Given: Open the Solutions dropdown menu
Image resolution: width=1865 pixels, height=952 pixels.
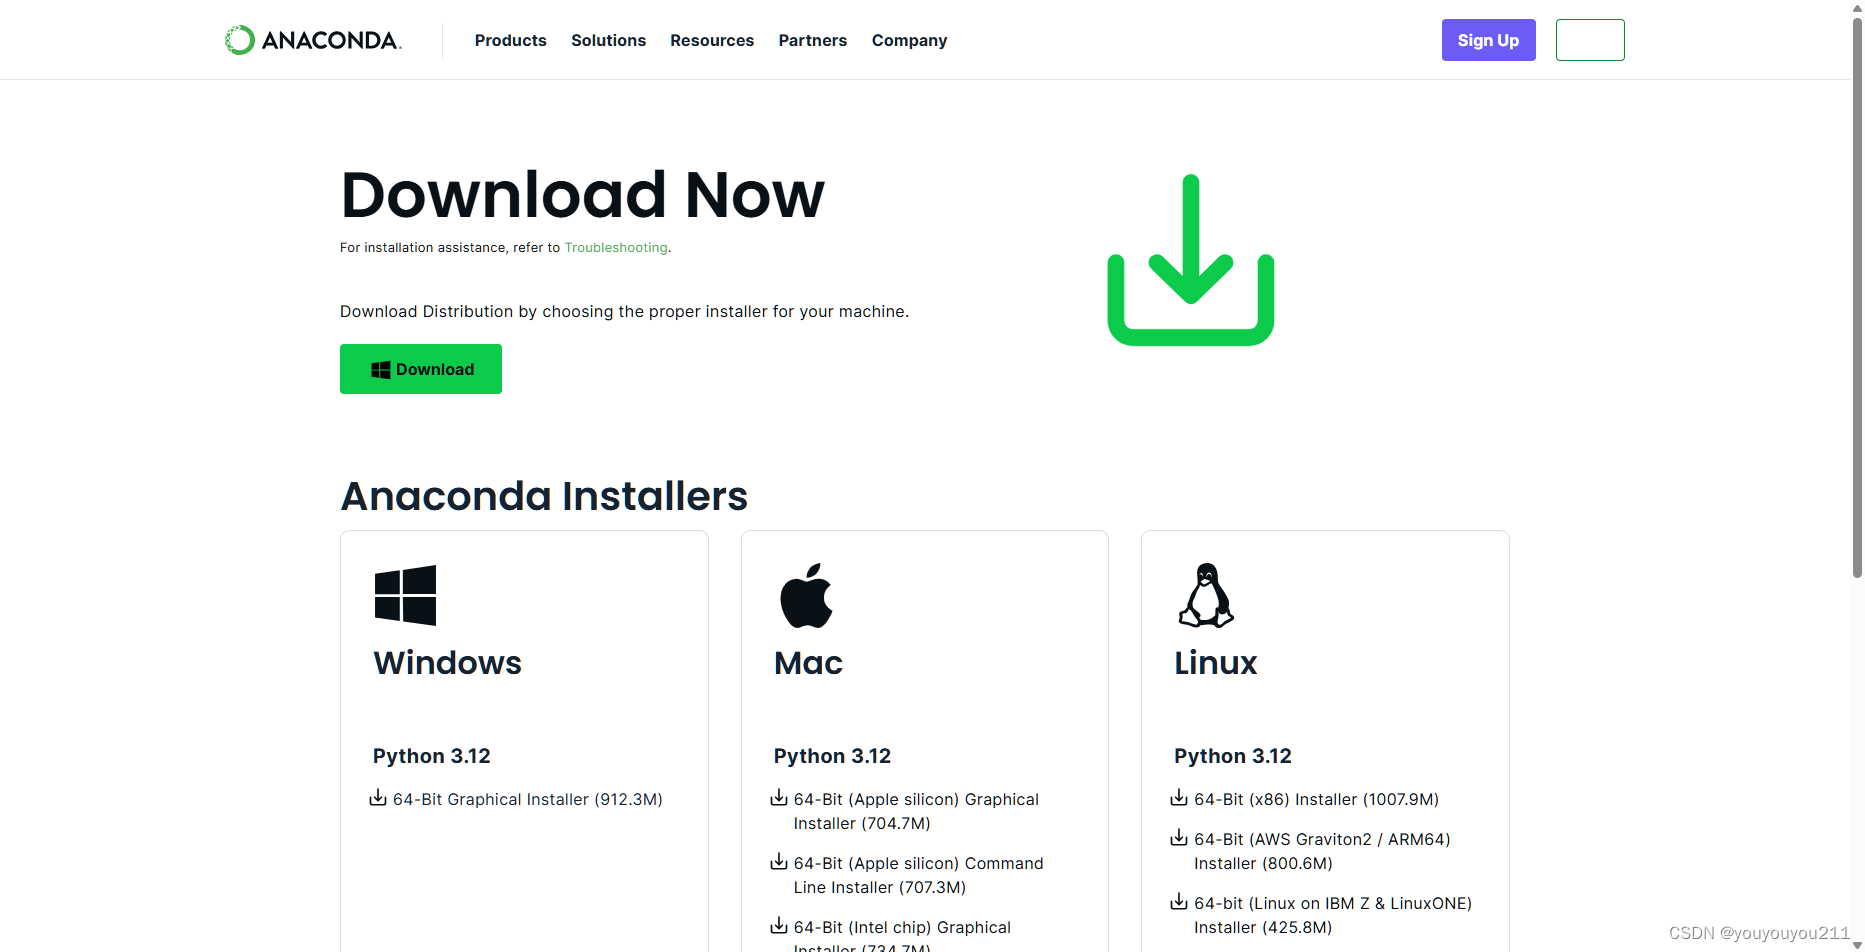Looking at the screenshot, I should [x=608, y=40].
